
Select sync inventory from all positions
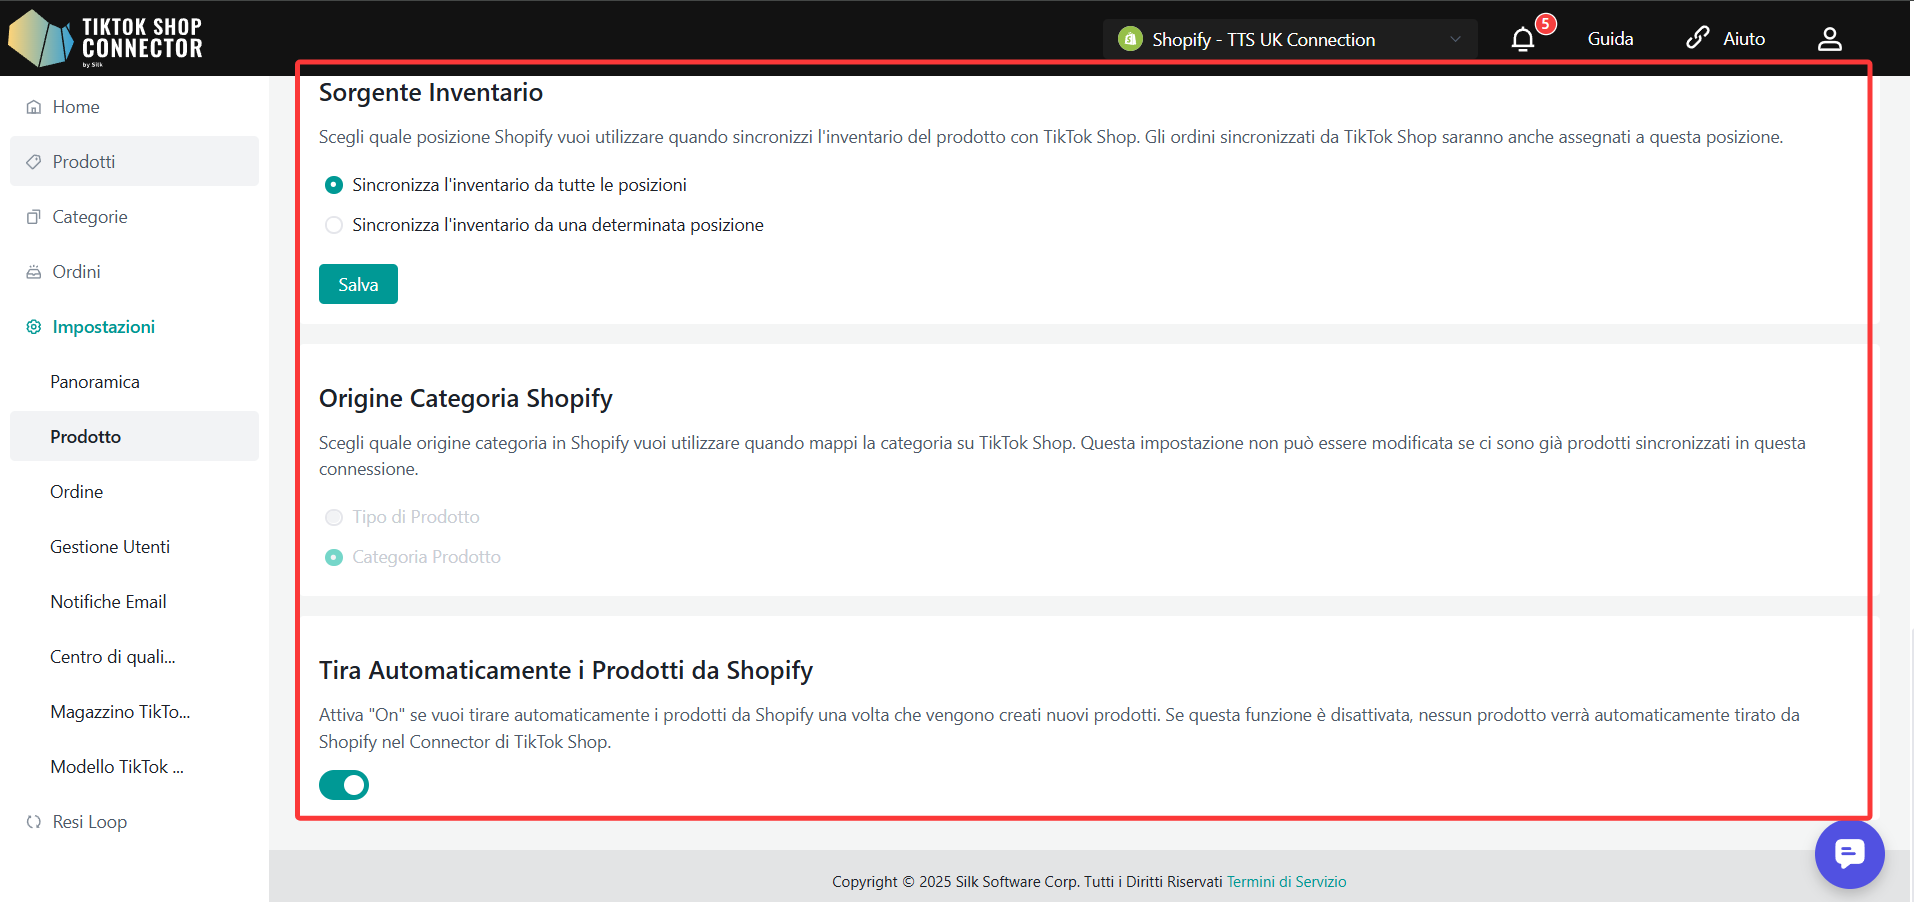pyautogui.click(x=334, y=185)
